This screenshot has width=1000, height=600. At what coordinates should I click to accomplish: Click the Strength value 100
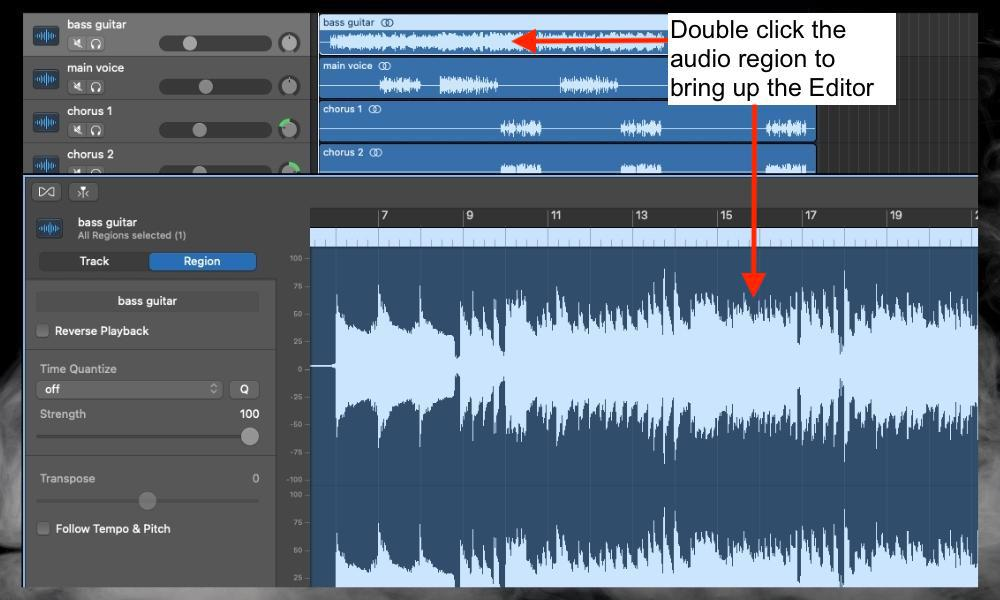click(x=249, y=414)
